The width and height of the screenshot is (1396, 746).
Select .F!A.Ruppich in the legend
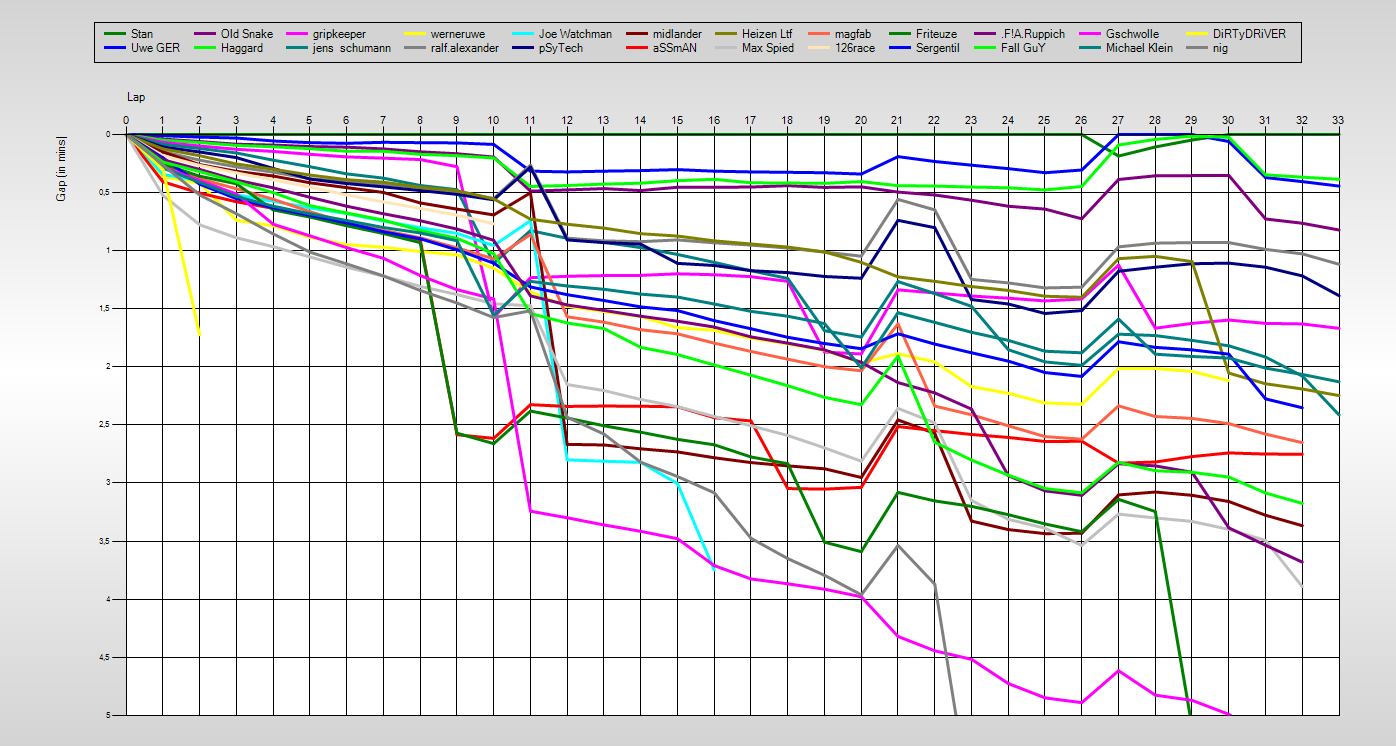point(1033,34)
